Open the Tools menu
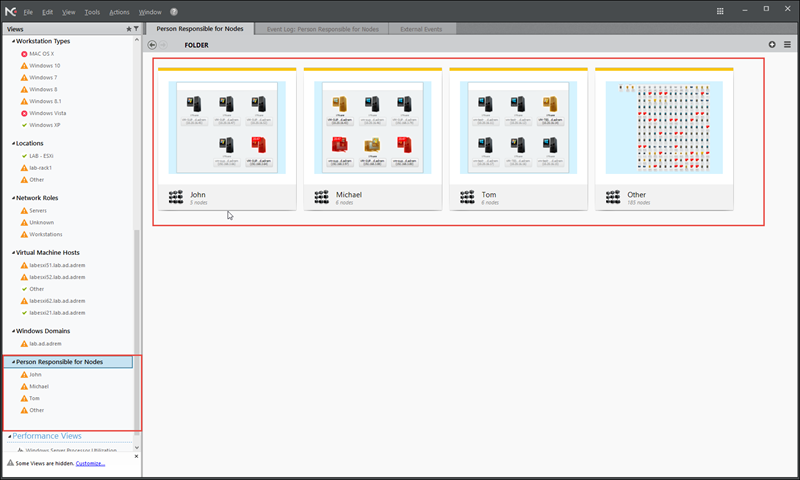Viewport: 800px width, 480px height. (93, 11)
